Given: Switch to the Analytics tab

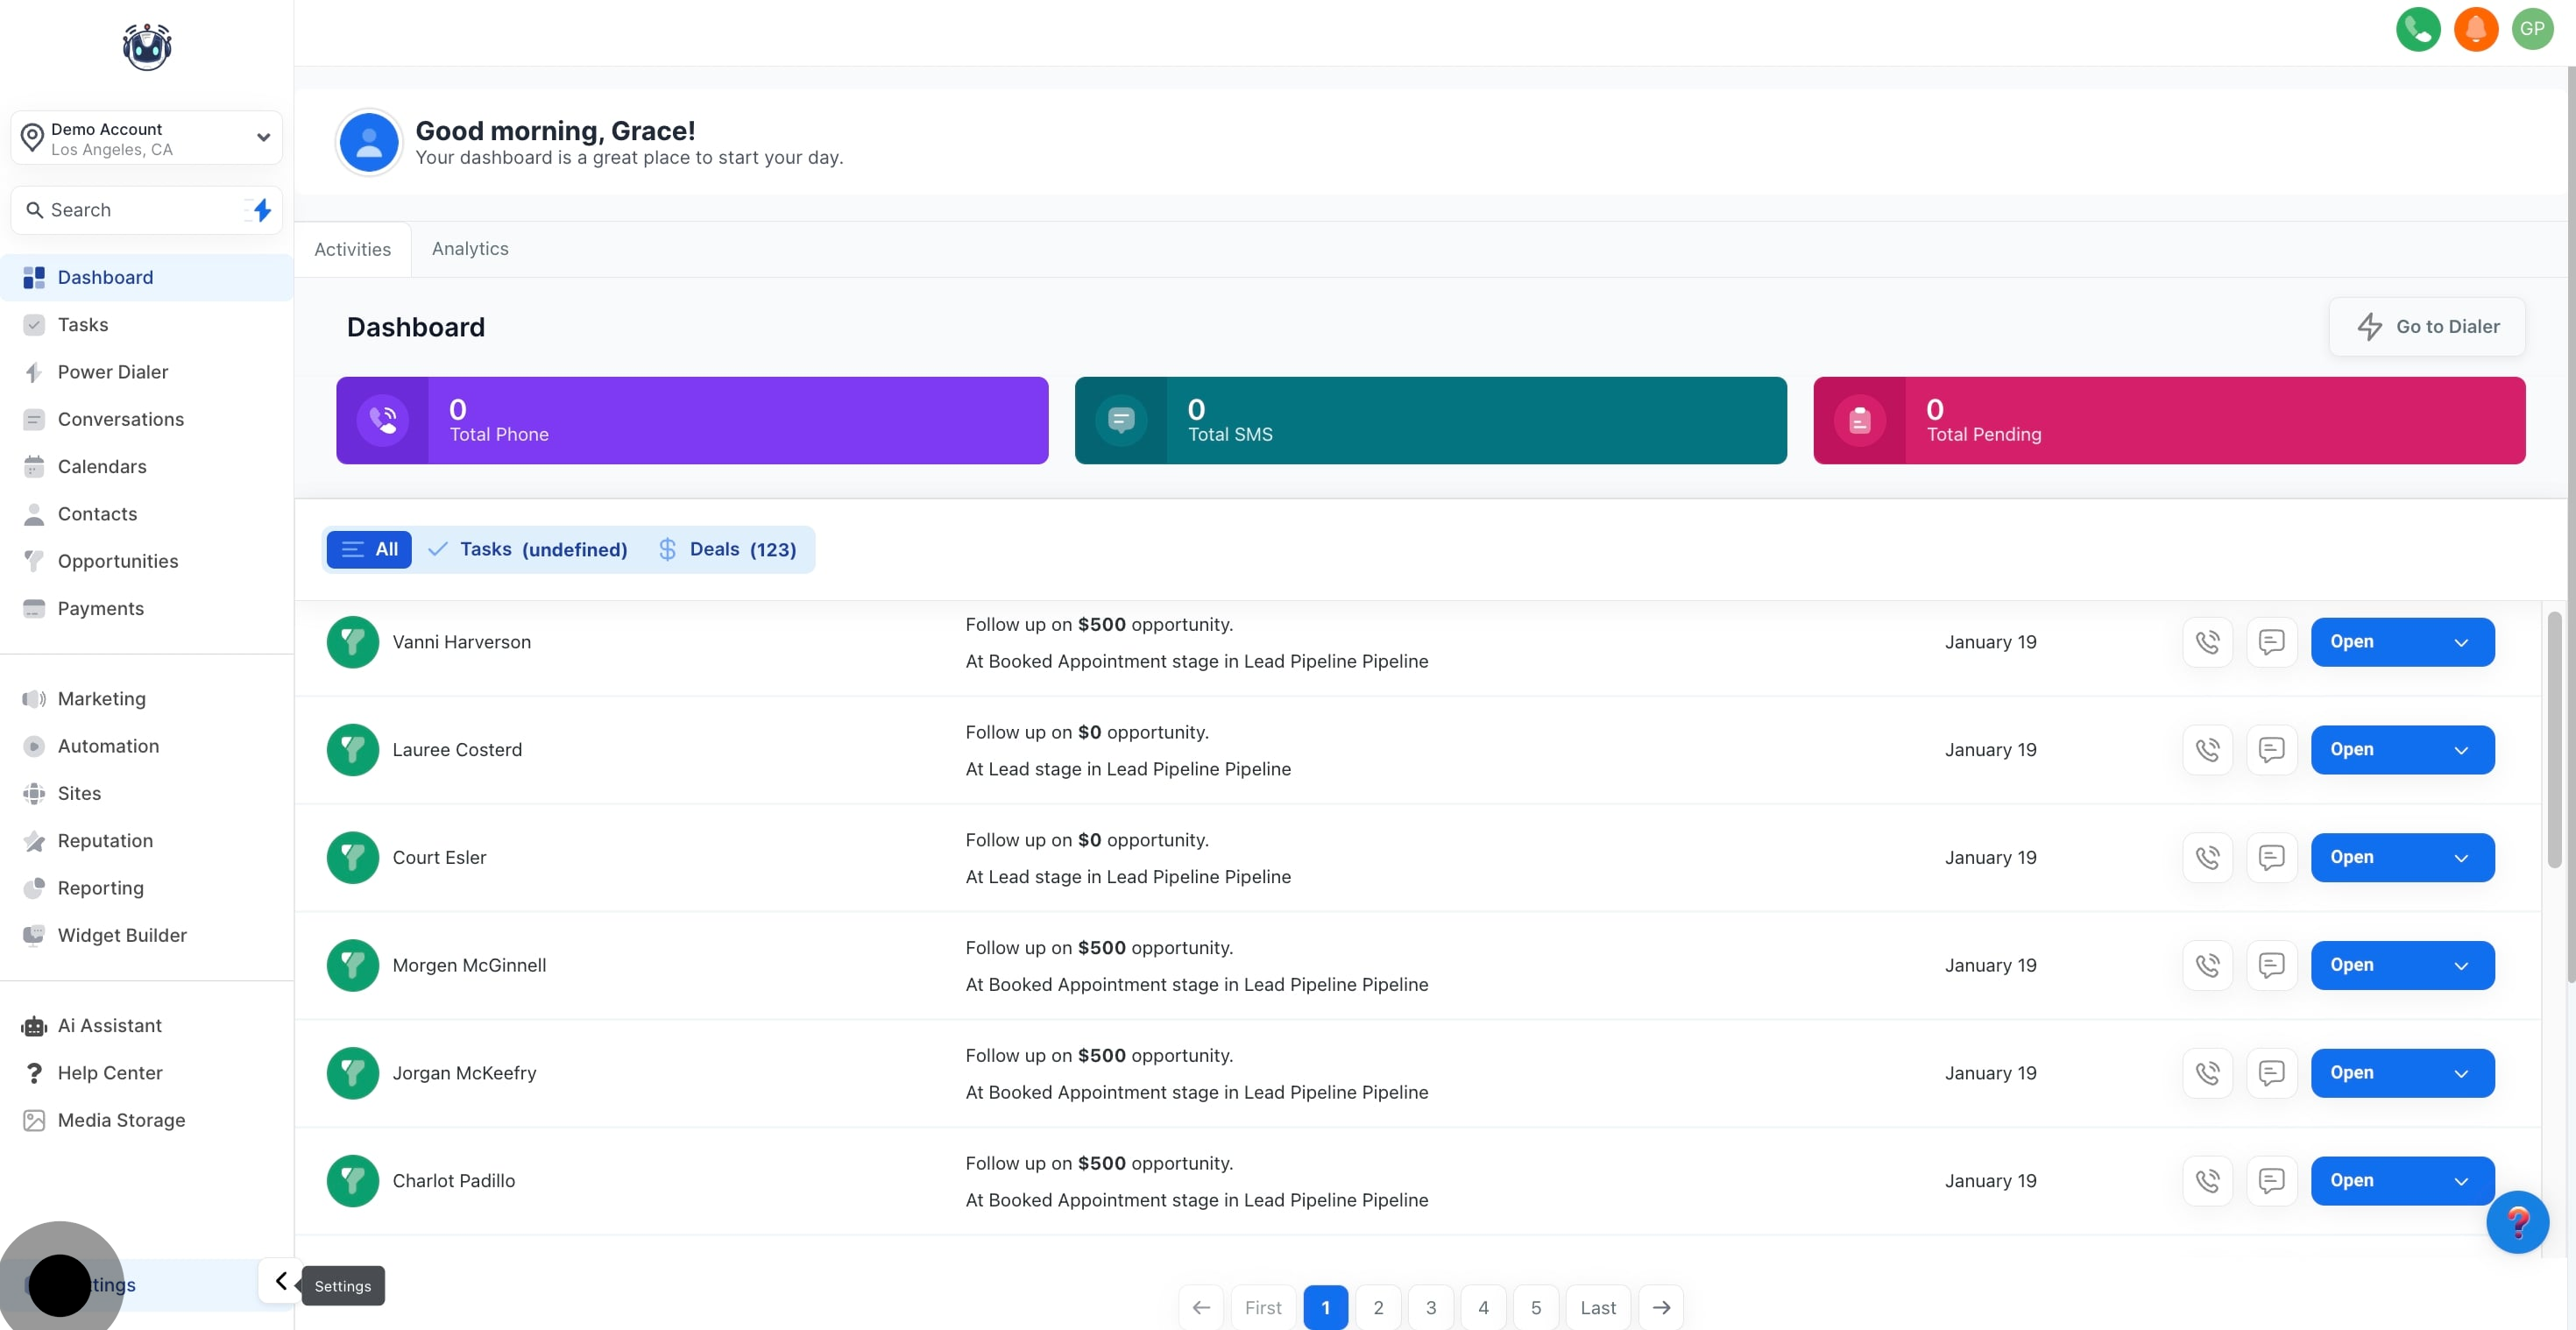Looking at the screenshot, I should click(470, 249).
